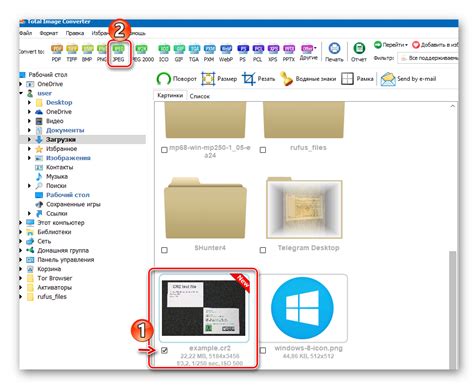474x385 pixels.
Task: Uncheck the example.cr2 file checkbox
Action: coord(164,350)
